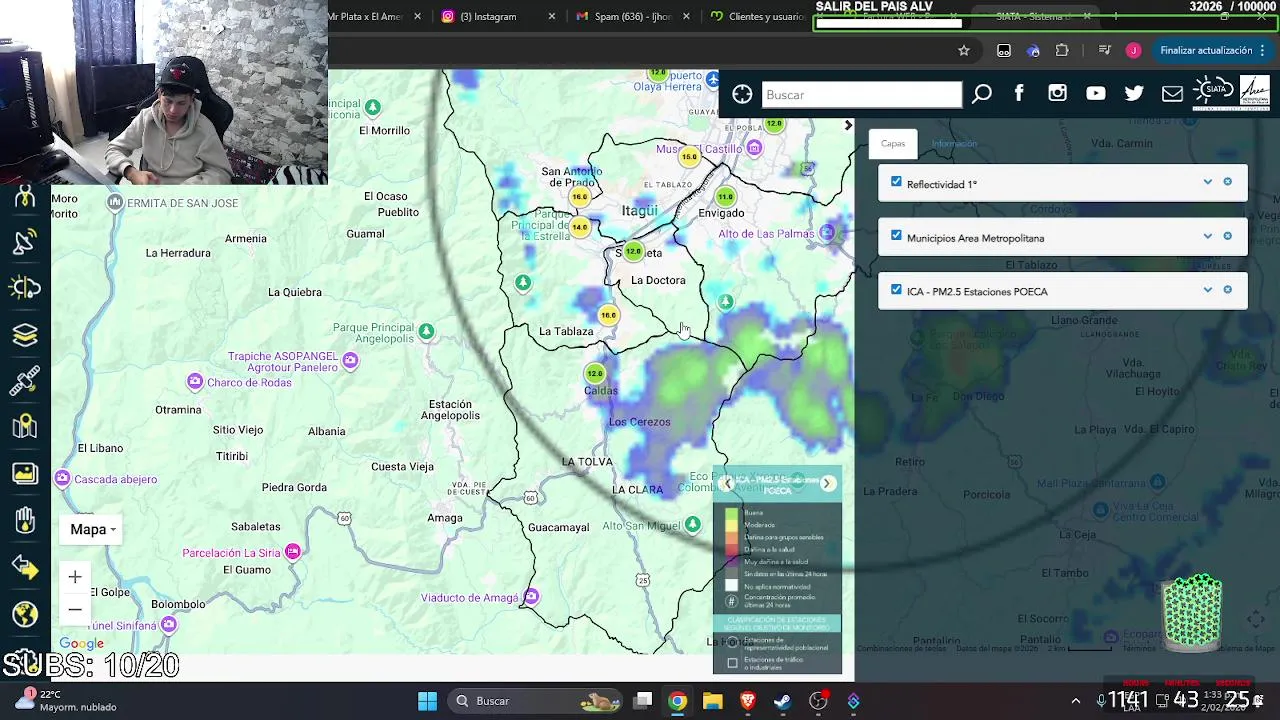
Task: Click the email envelope icon
Action: (1172, 94)
